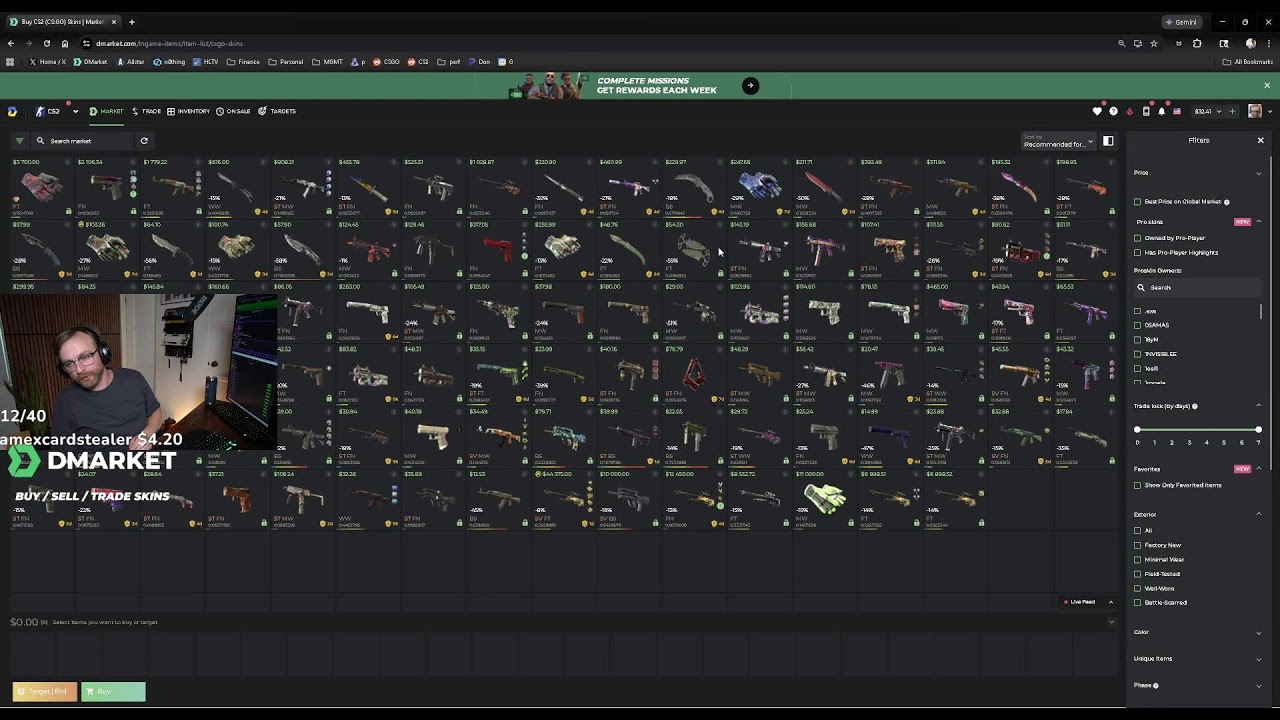Toggle the side panel layout icon
This screenshot has height=720, width=1280.
point(1108,141)
